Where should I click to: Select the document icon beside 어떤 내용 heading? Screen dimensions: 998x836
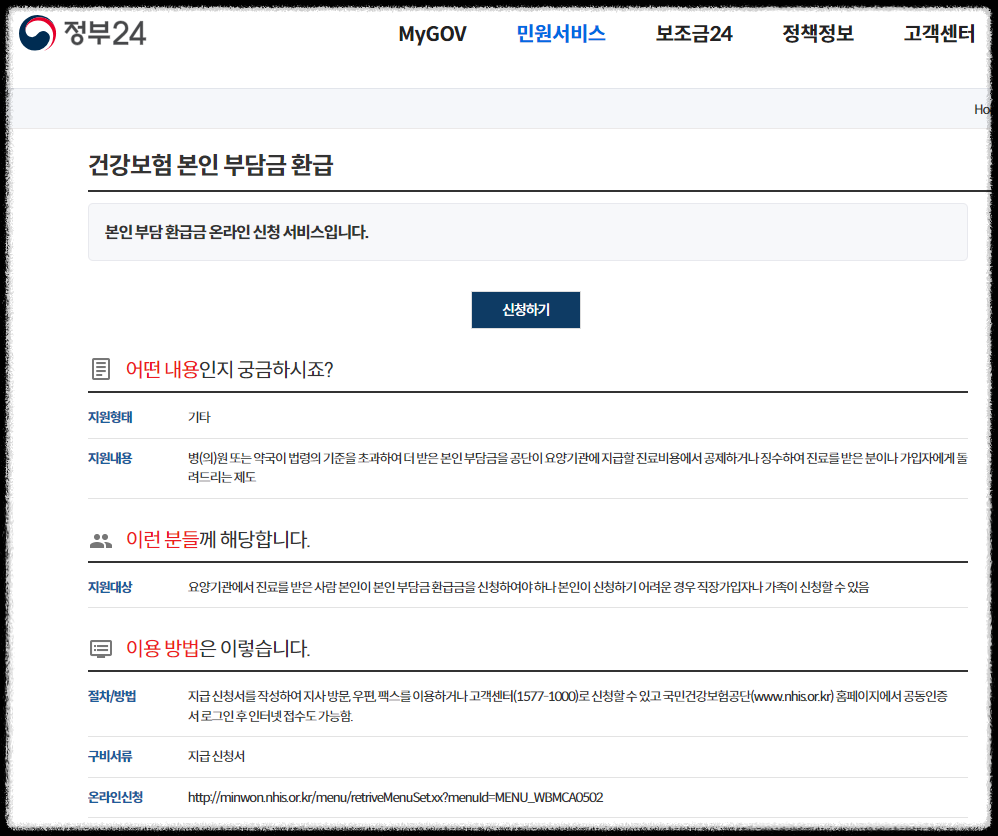99,367
